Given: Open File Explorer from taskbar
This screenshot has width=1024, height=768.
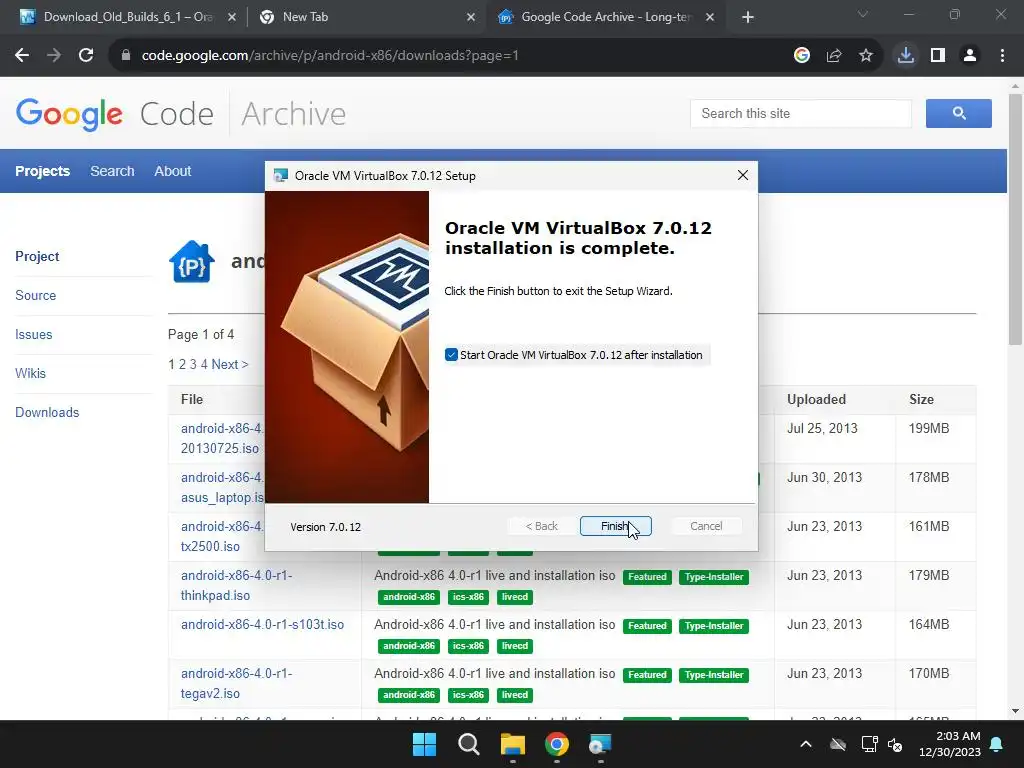Looking at the screenshot, I should [513, 744].
